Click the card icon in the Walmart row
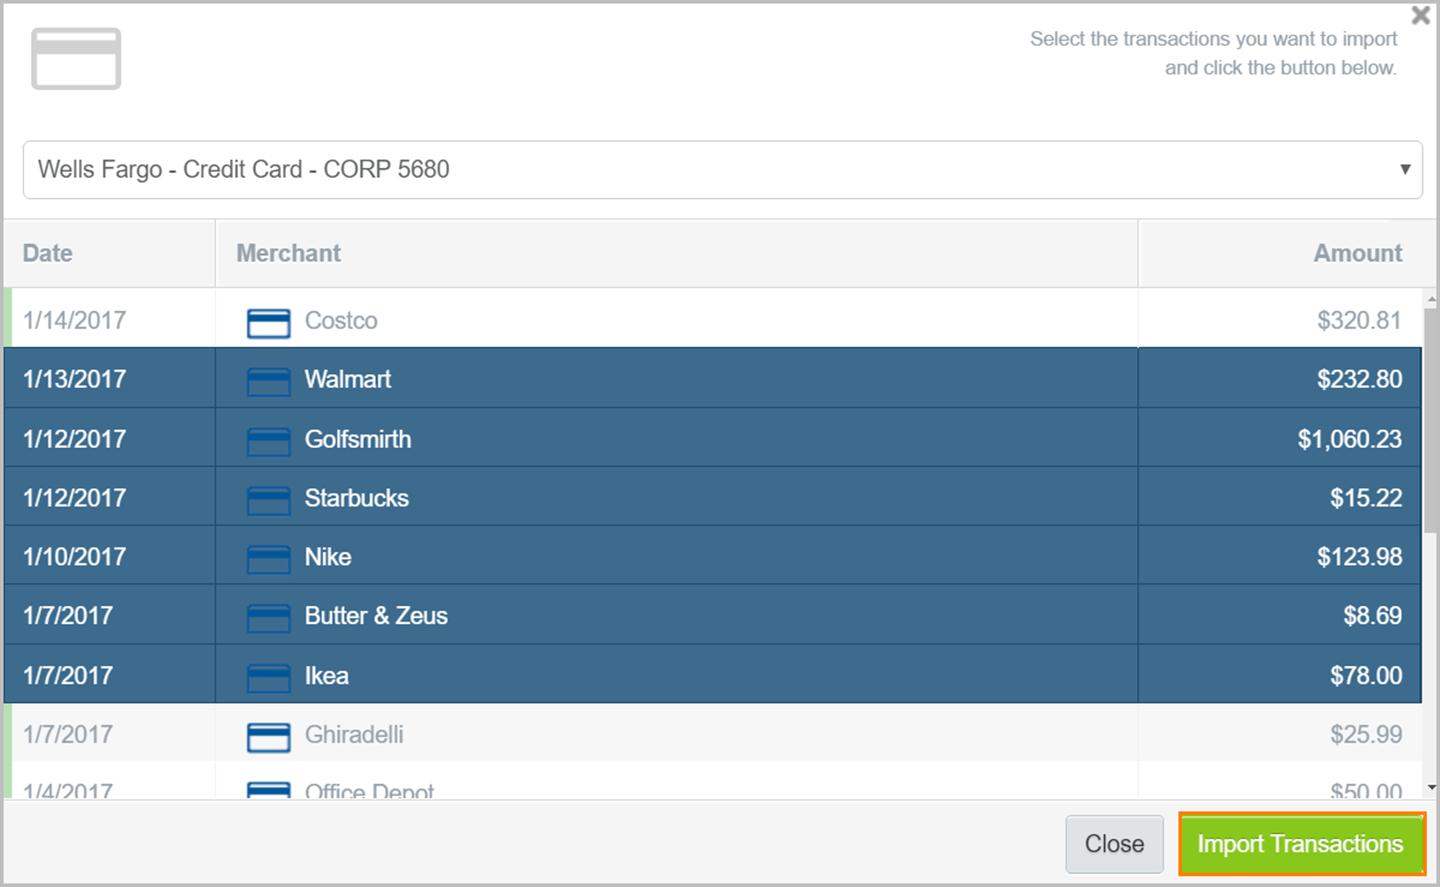1440x887 pixels. pos(268,382)
